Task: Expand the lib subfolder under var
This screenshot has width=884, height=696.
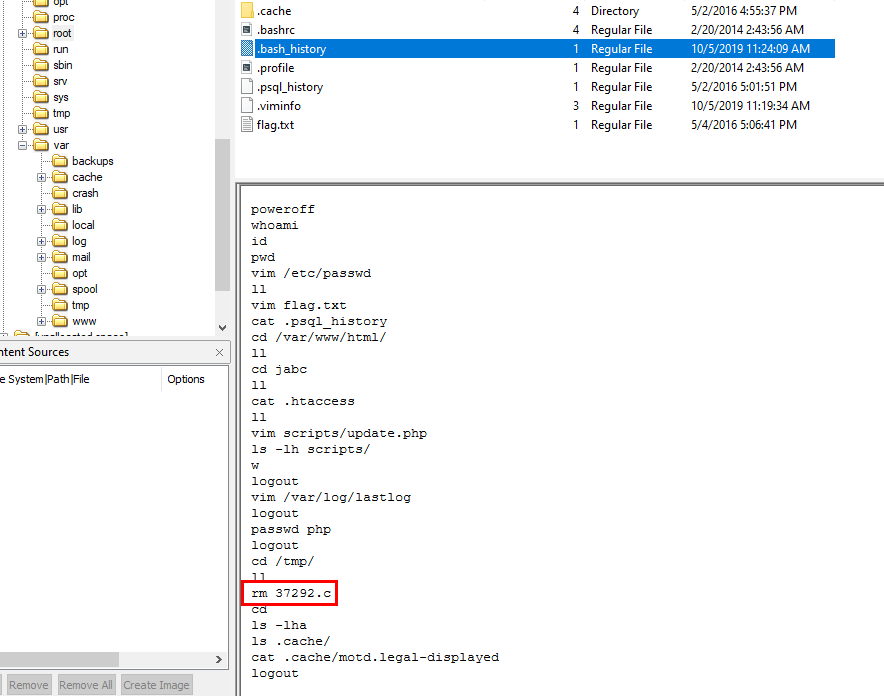Action: click(41, 210)
